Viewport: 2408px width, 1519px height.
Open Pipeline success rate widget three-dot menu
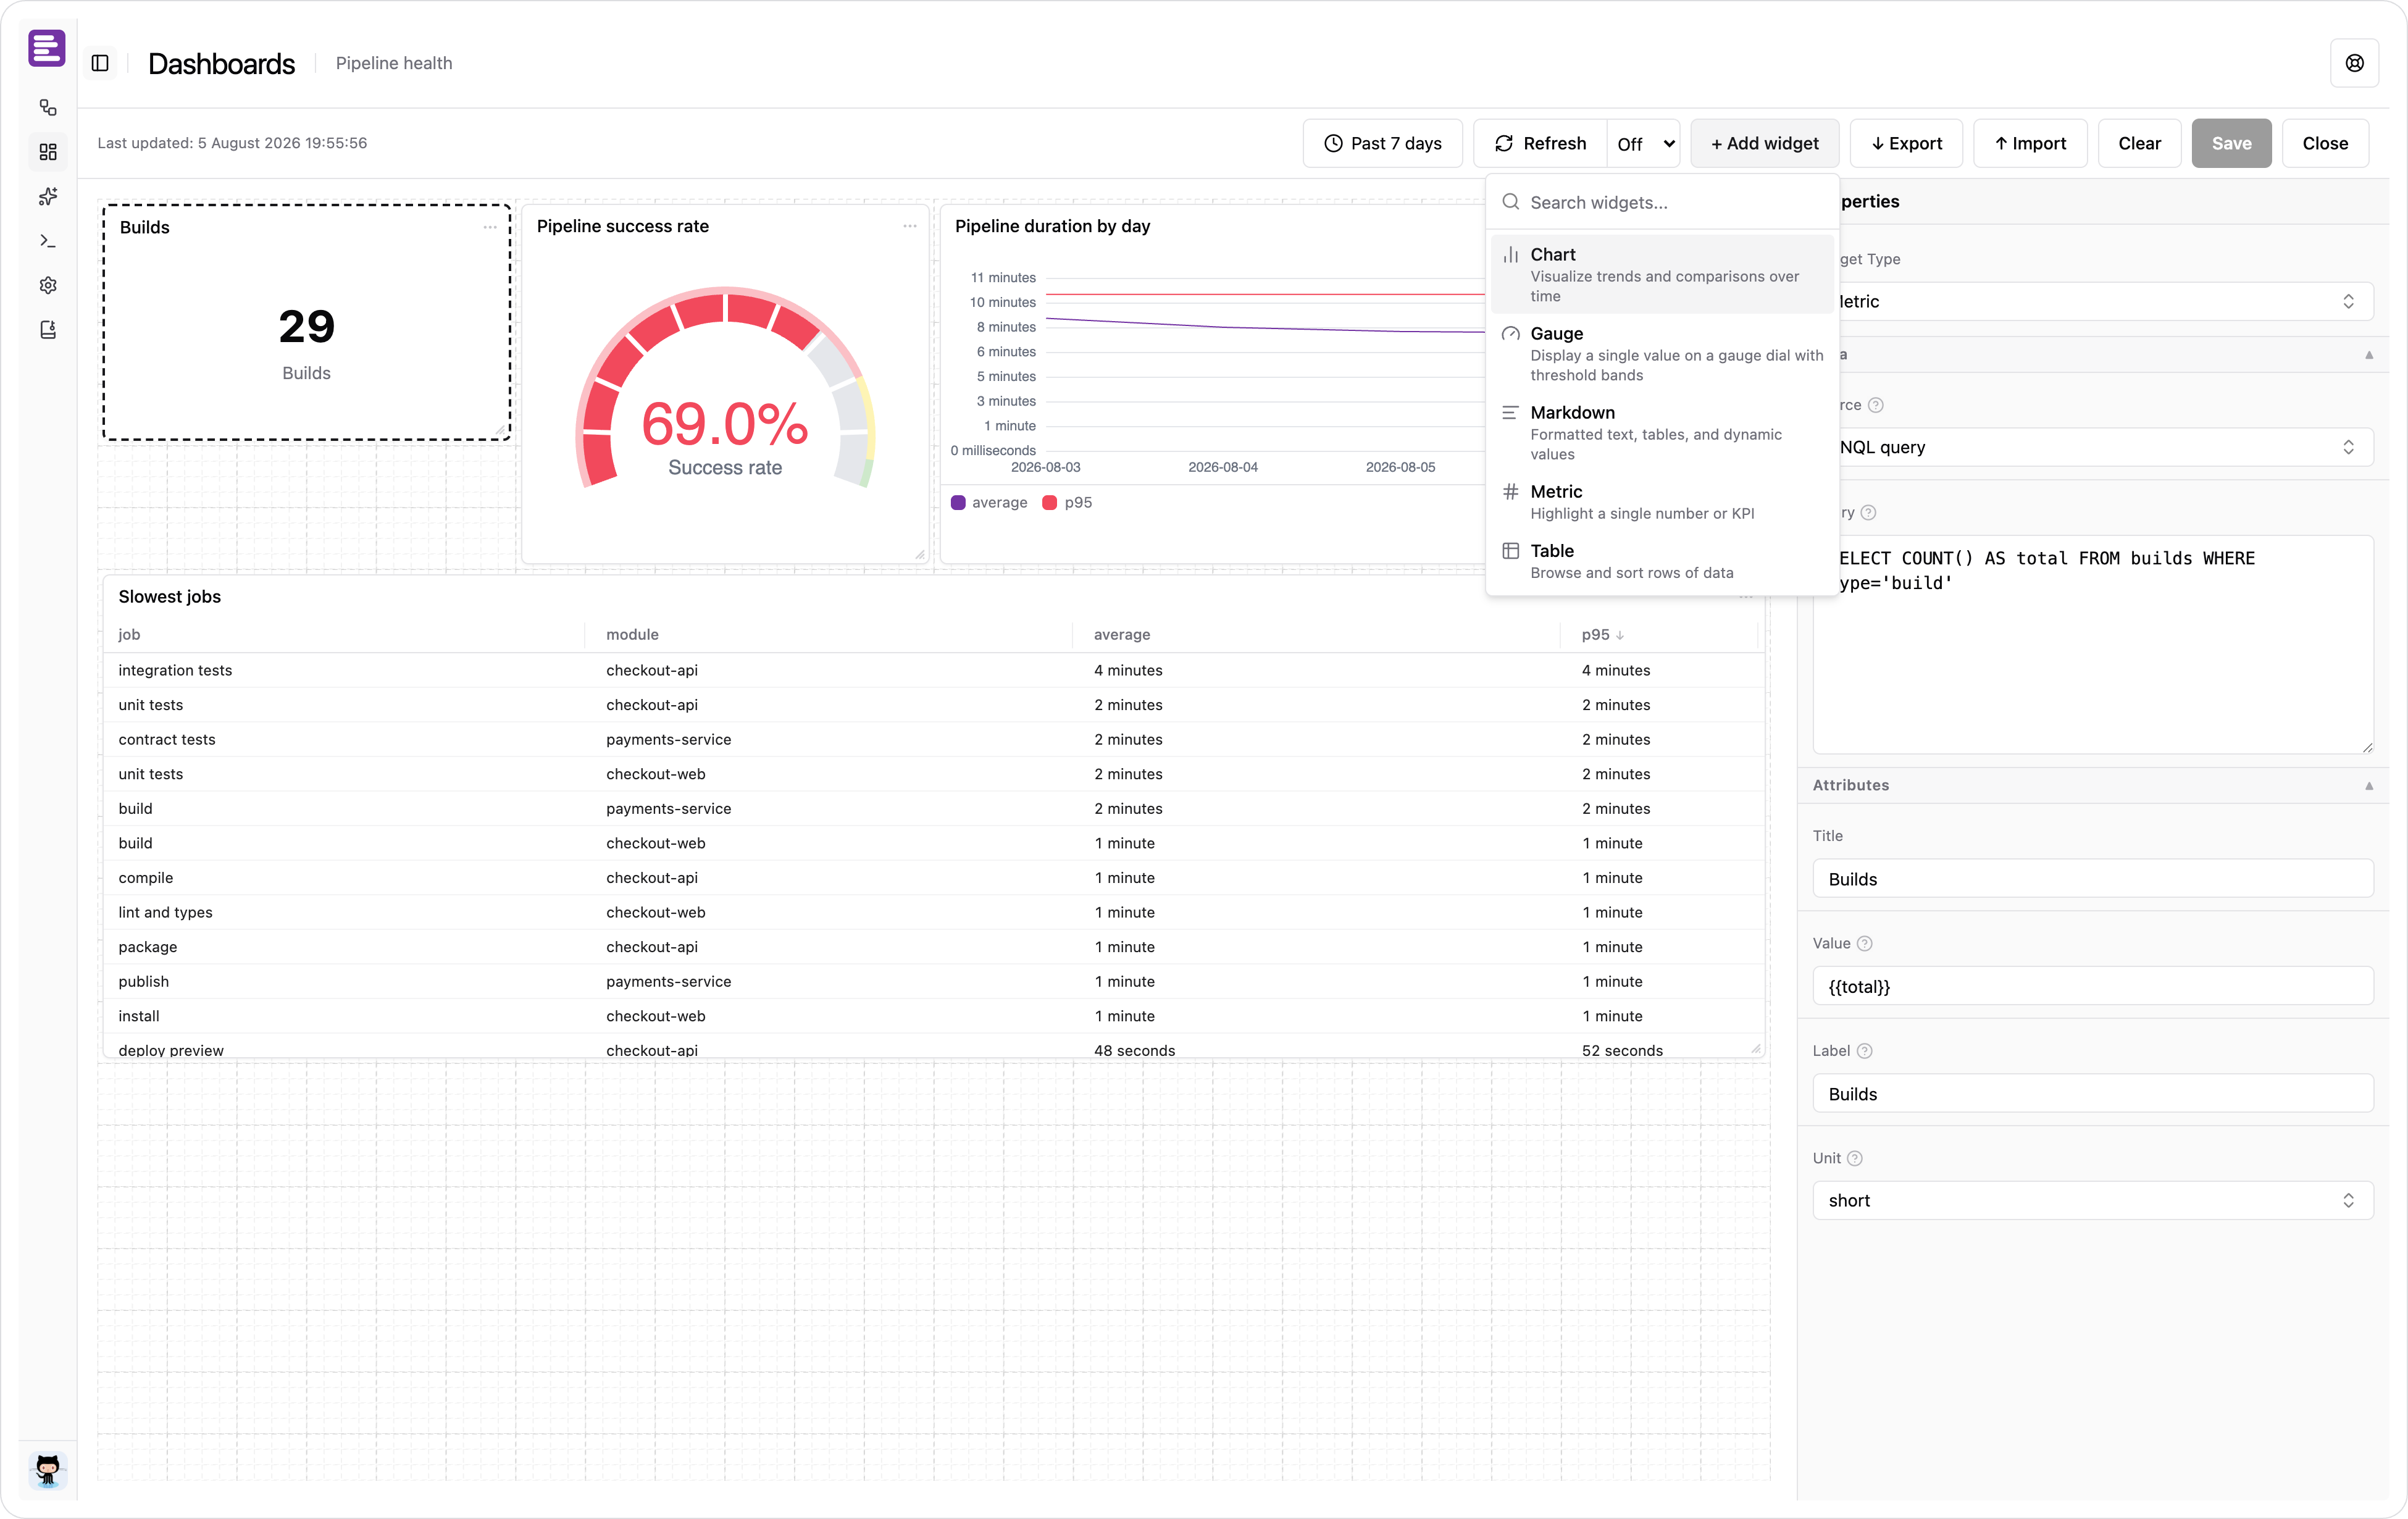pos(910,226)
